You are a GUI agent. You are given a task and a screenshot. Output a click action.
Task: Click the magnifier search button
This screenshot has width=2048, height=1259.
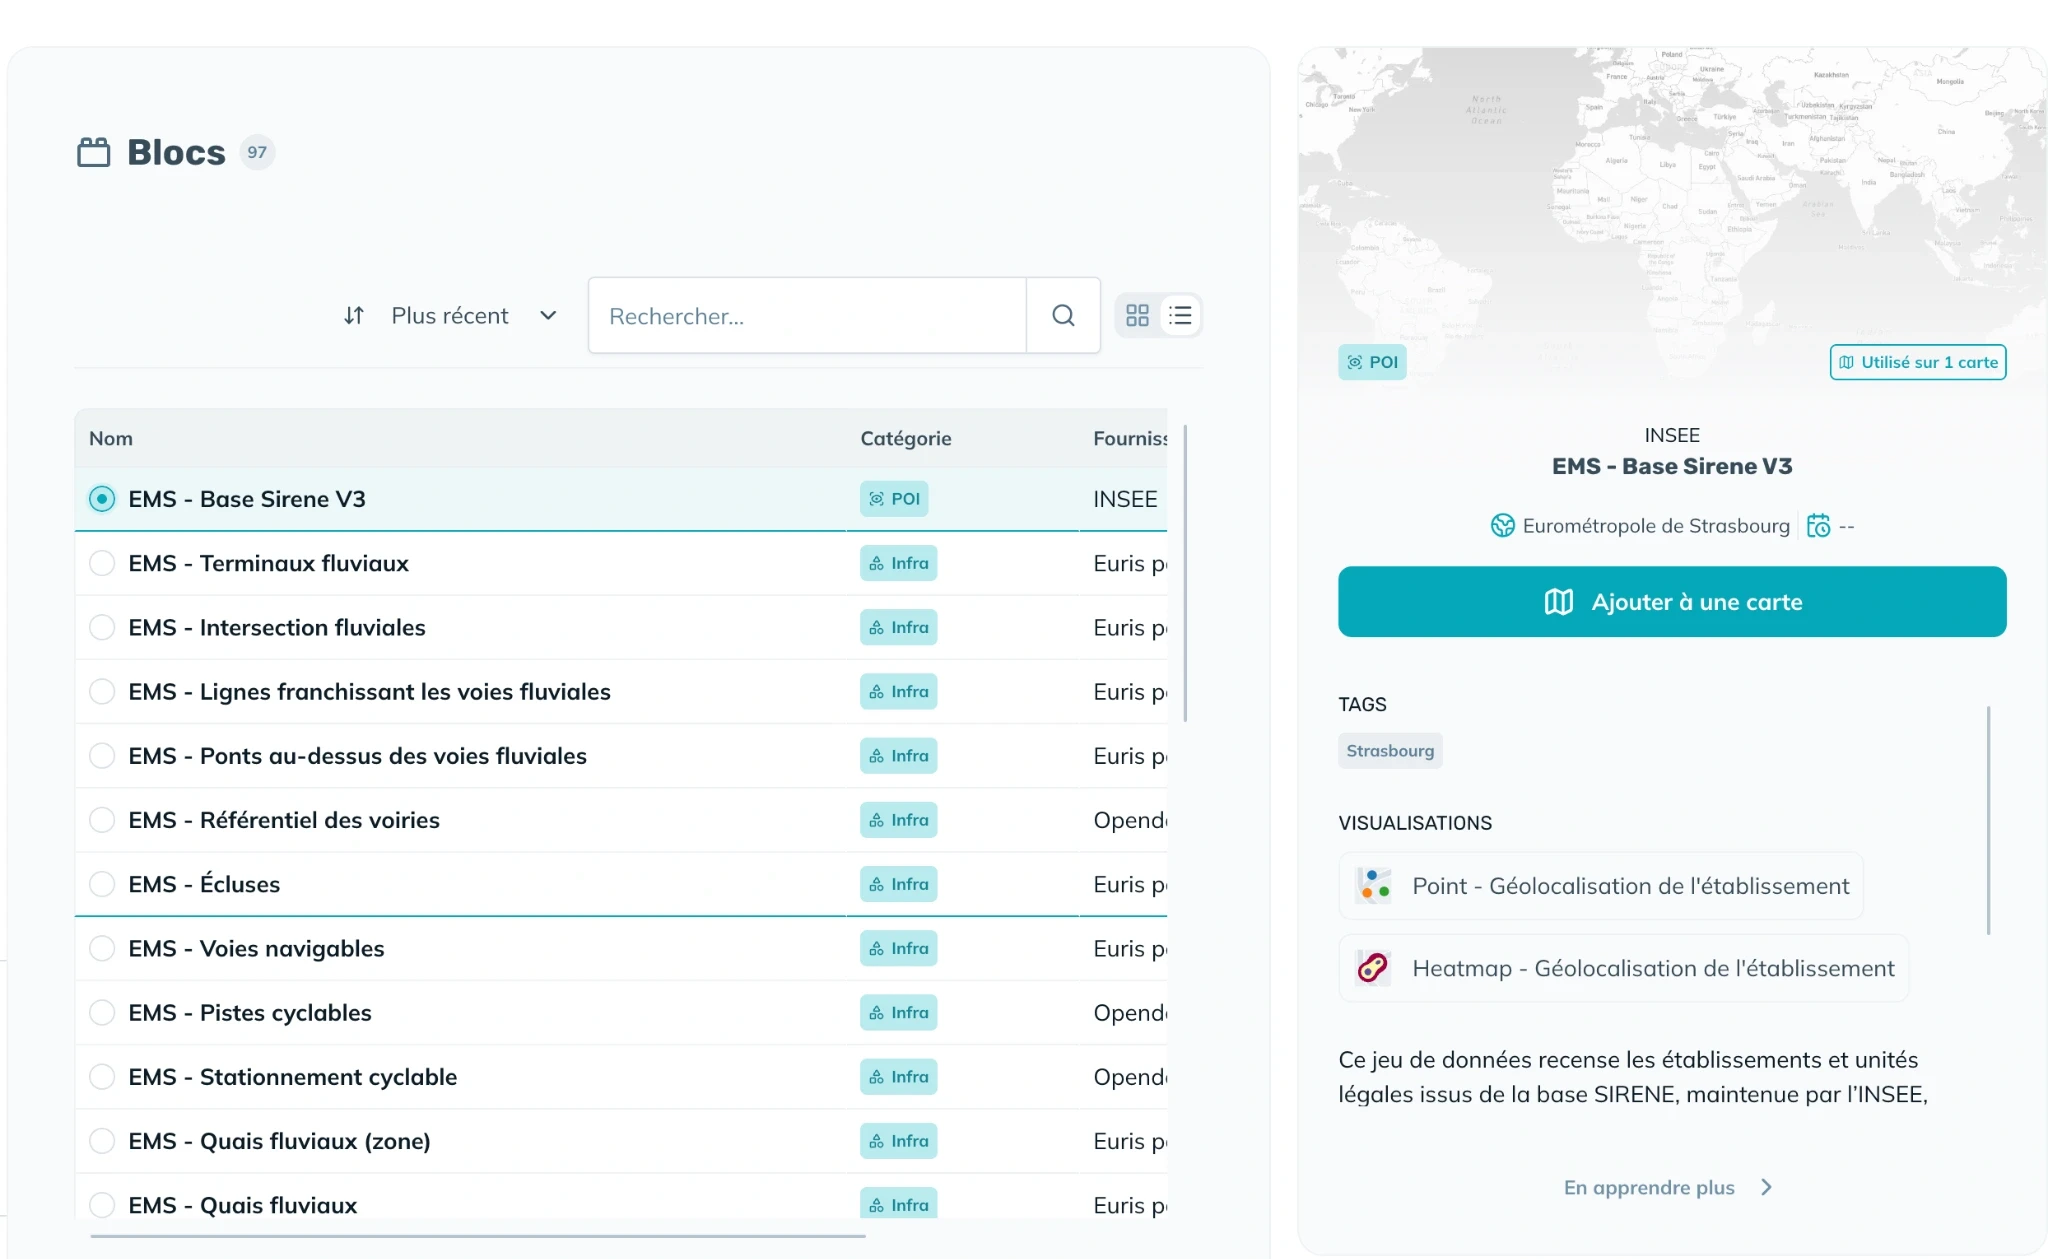pyautogui.click(x=1063, y=316)
